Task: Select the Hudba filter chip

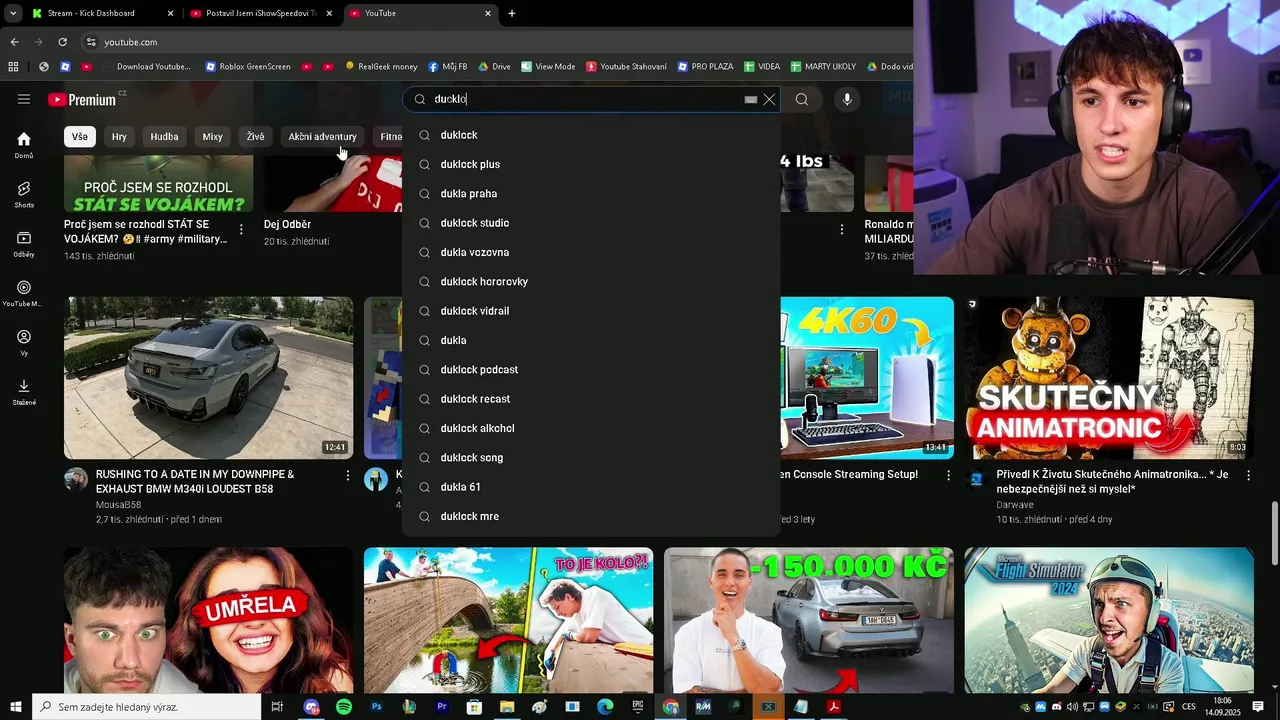Action: [164, 137]
